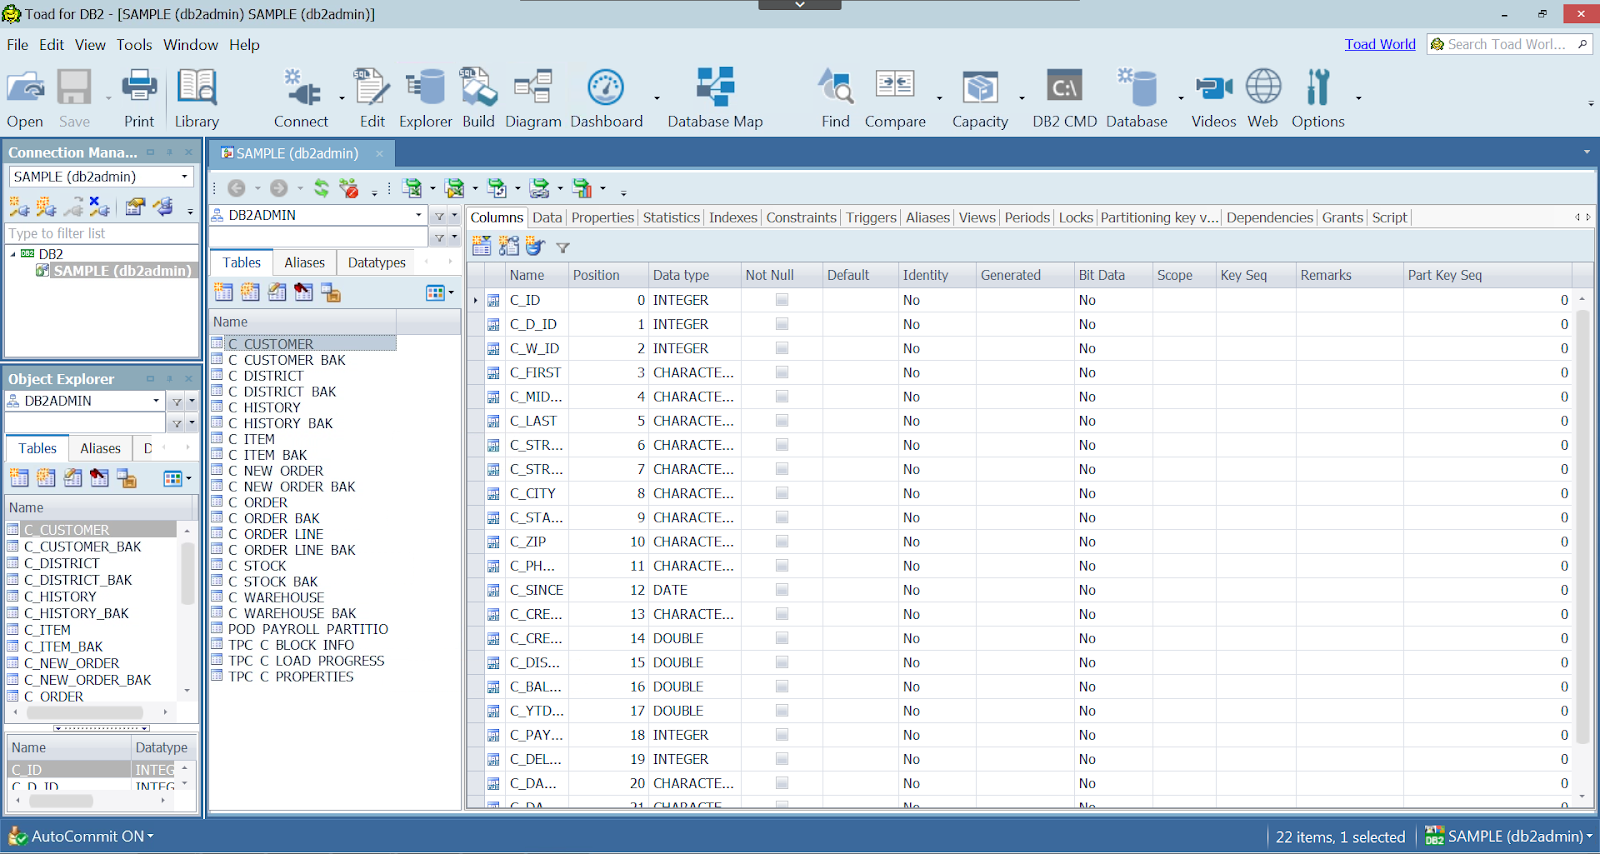Click the back navigation arrow in SAMPLE tab toolbar
This screenshot has width=1600, height=854.
pyautogui.click(x=236, y=188)
